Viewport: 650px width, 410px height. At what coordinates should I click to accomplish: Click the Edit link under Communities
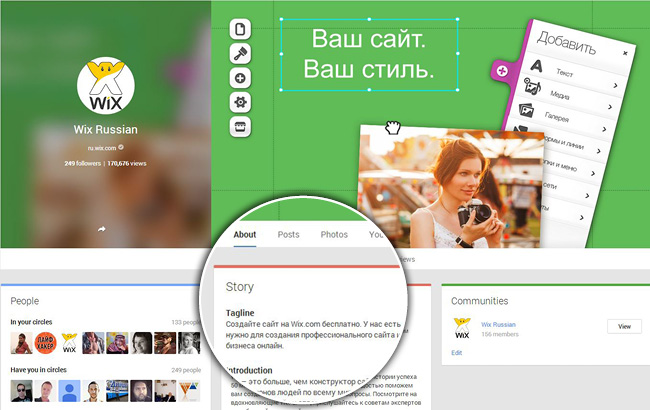pyautogui.click(x=456, y=353)
